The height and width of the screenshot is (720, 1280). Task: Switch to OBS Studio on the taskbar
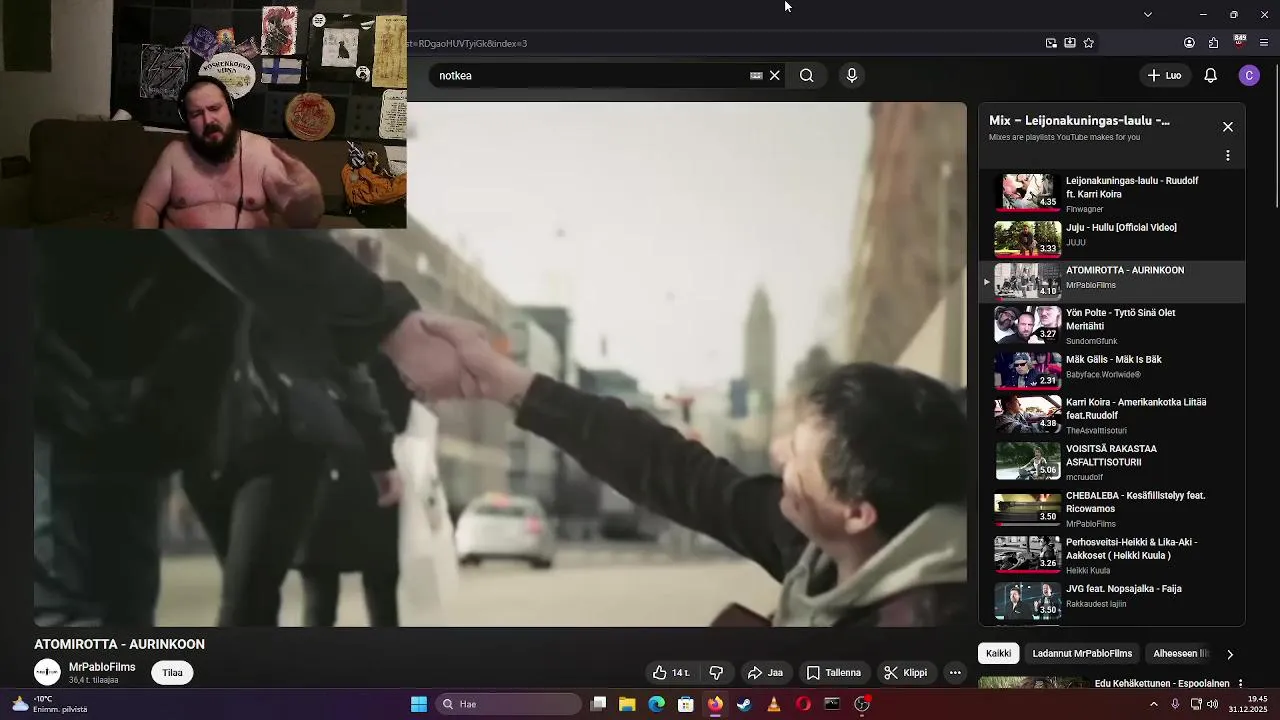[x=862, y=704]
